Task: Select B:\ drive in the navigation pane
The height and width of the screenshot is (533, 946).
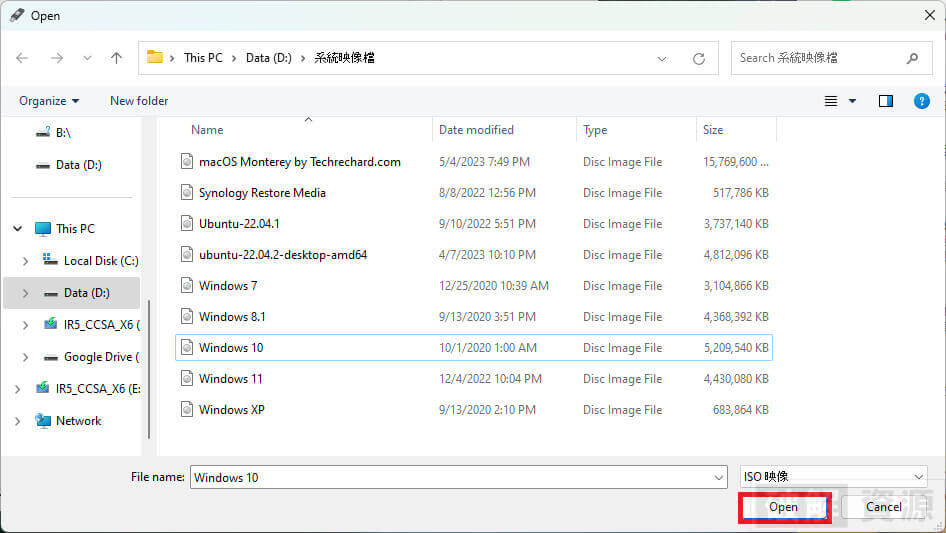Action: (x=63, y=133)
